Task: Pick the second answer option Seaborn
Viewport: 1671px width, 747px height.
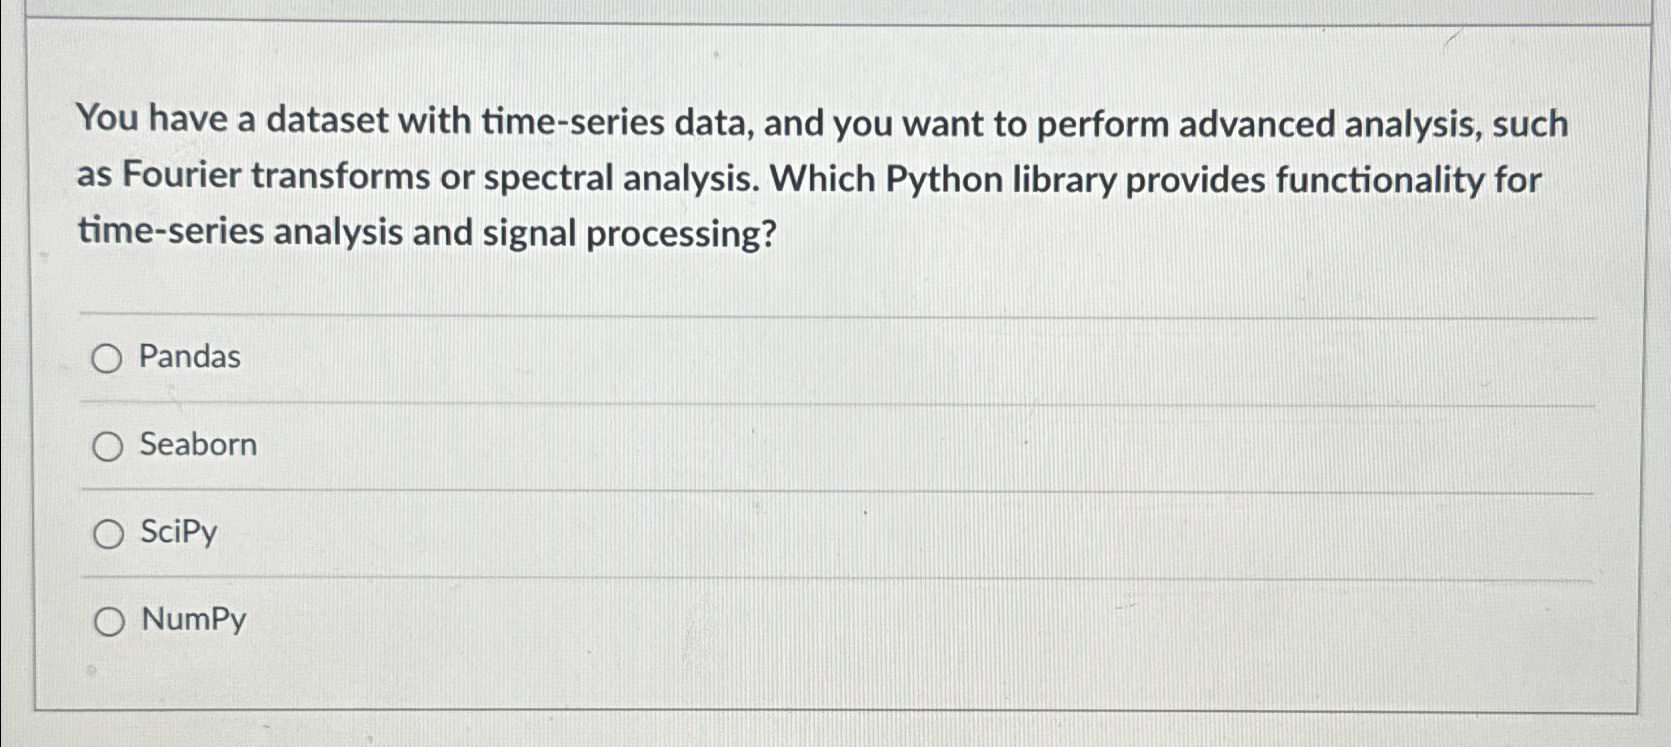Action: tap(108, 446)
